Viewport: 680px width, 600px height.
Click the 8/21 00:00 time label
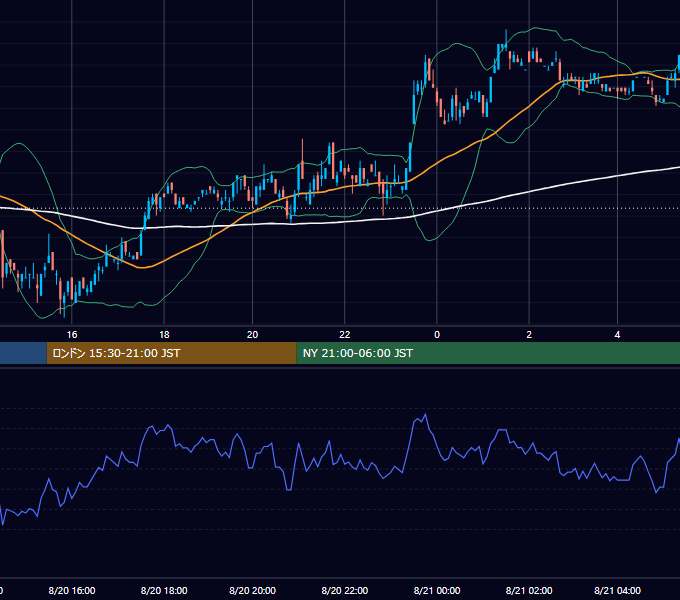(437, 590)
